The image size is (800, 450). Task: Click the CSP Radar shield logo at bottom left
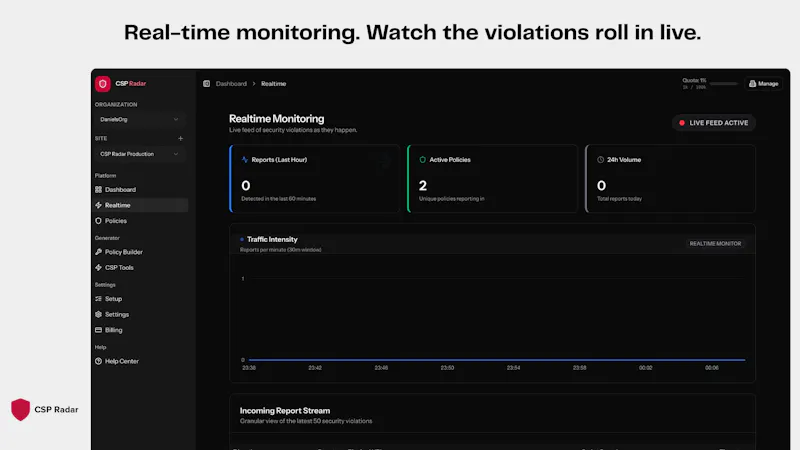[x=20, y=409]
